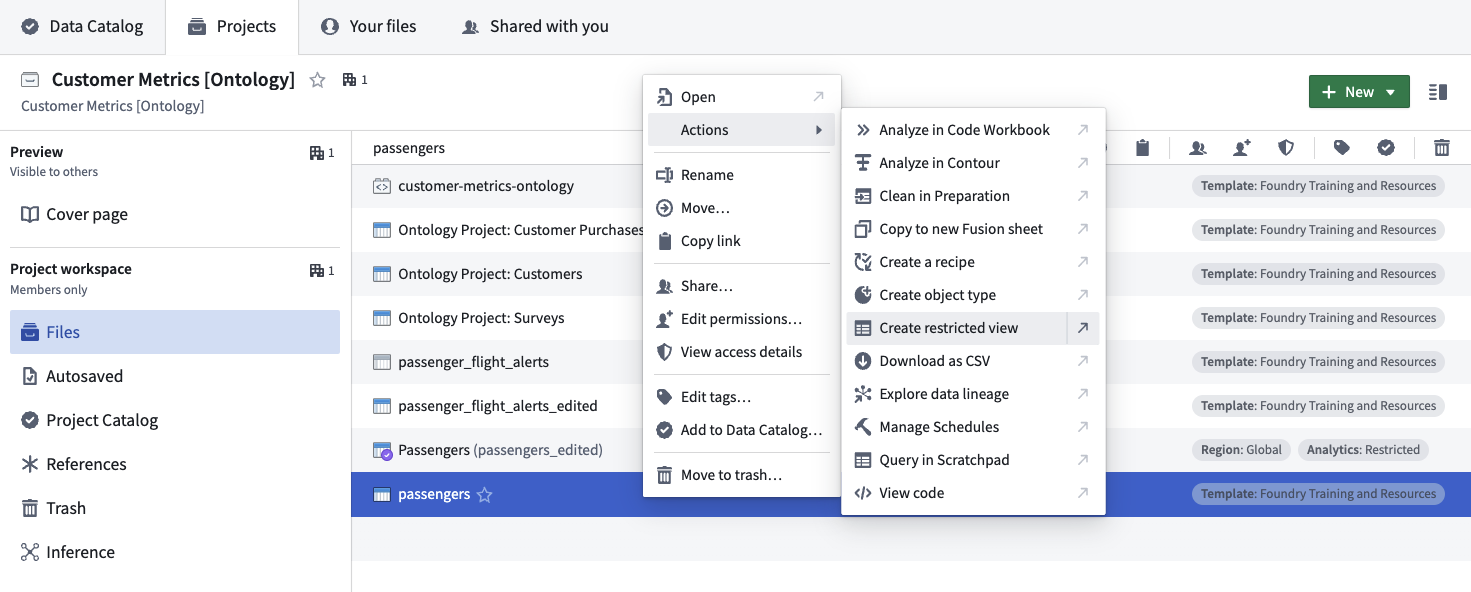Expand the Actions submenu entry

[741, 130]
